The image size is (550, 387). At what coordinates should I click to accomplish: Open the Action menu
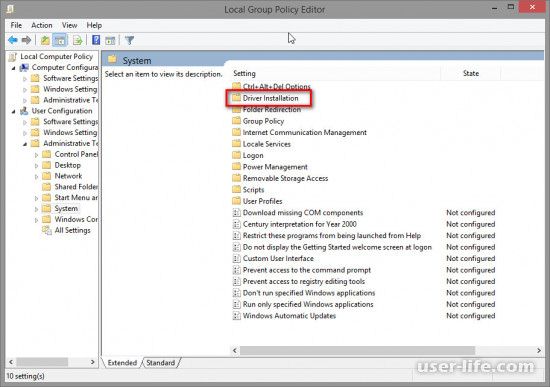[x=42, y=25]
